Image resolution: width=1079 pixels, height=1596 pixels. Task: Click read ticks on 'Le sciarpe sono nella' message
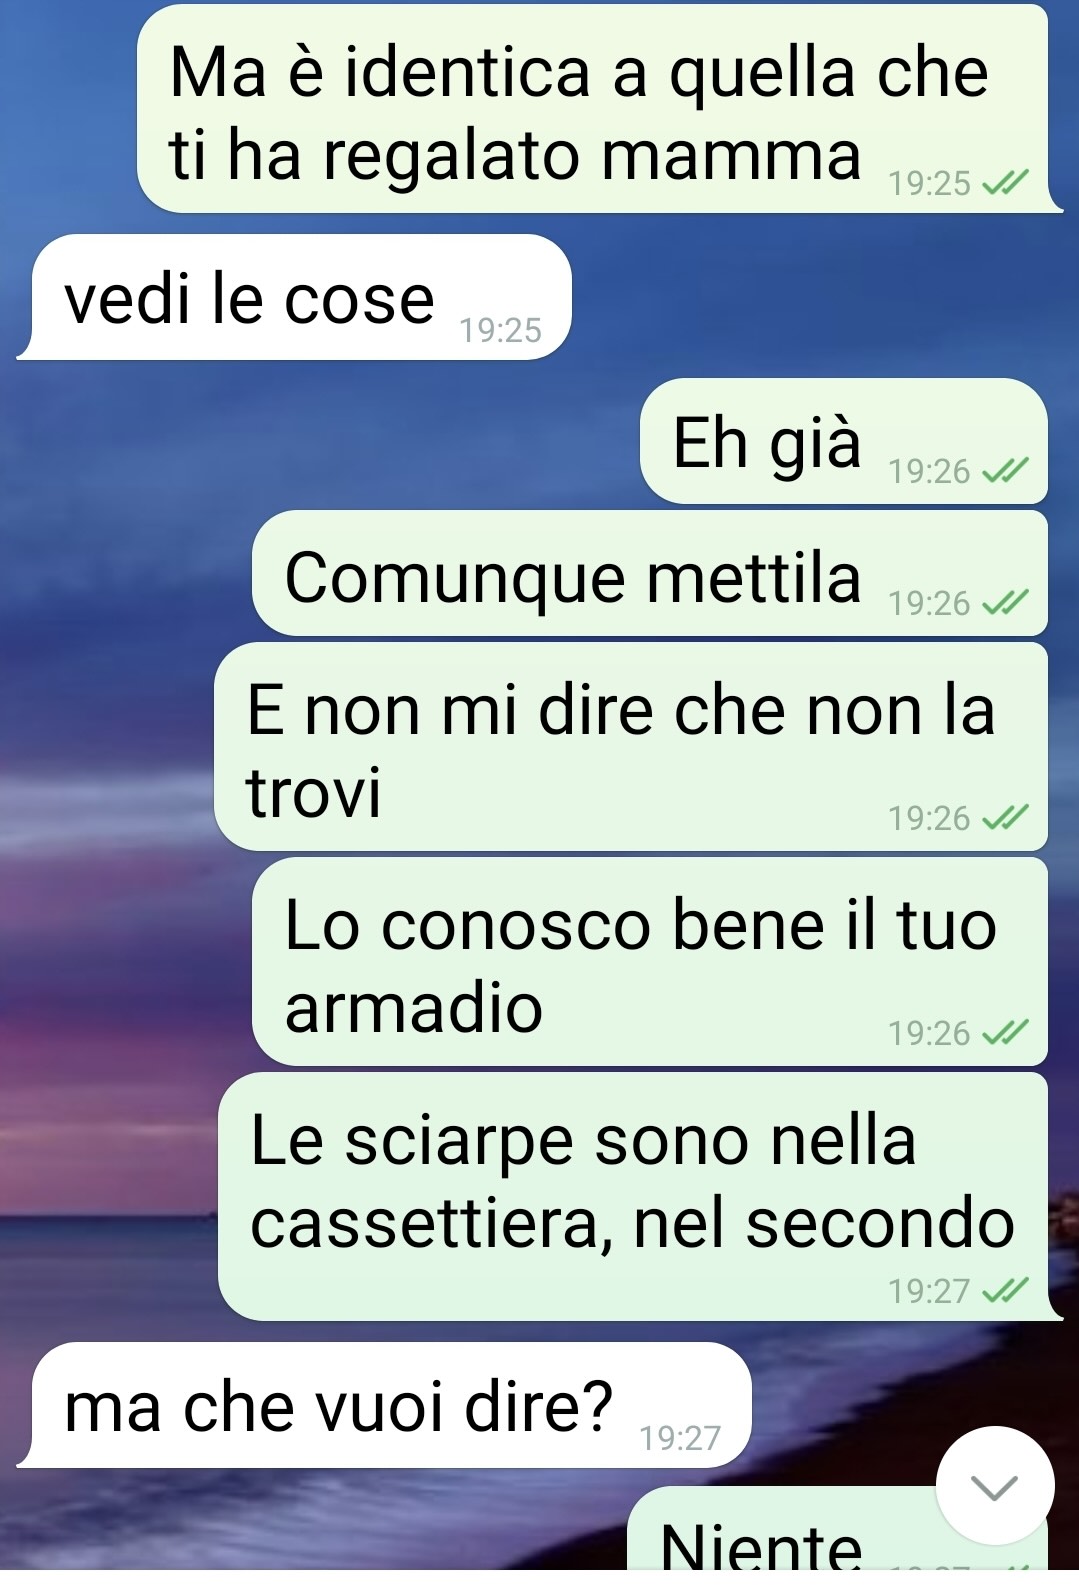tap(1005, 1290)
